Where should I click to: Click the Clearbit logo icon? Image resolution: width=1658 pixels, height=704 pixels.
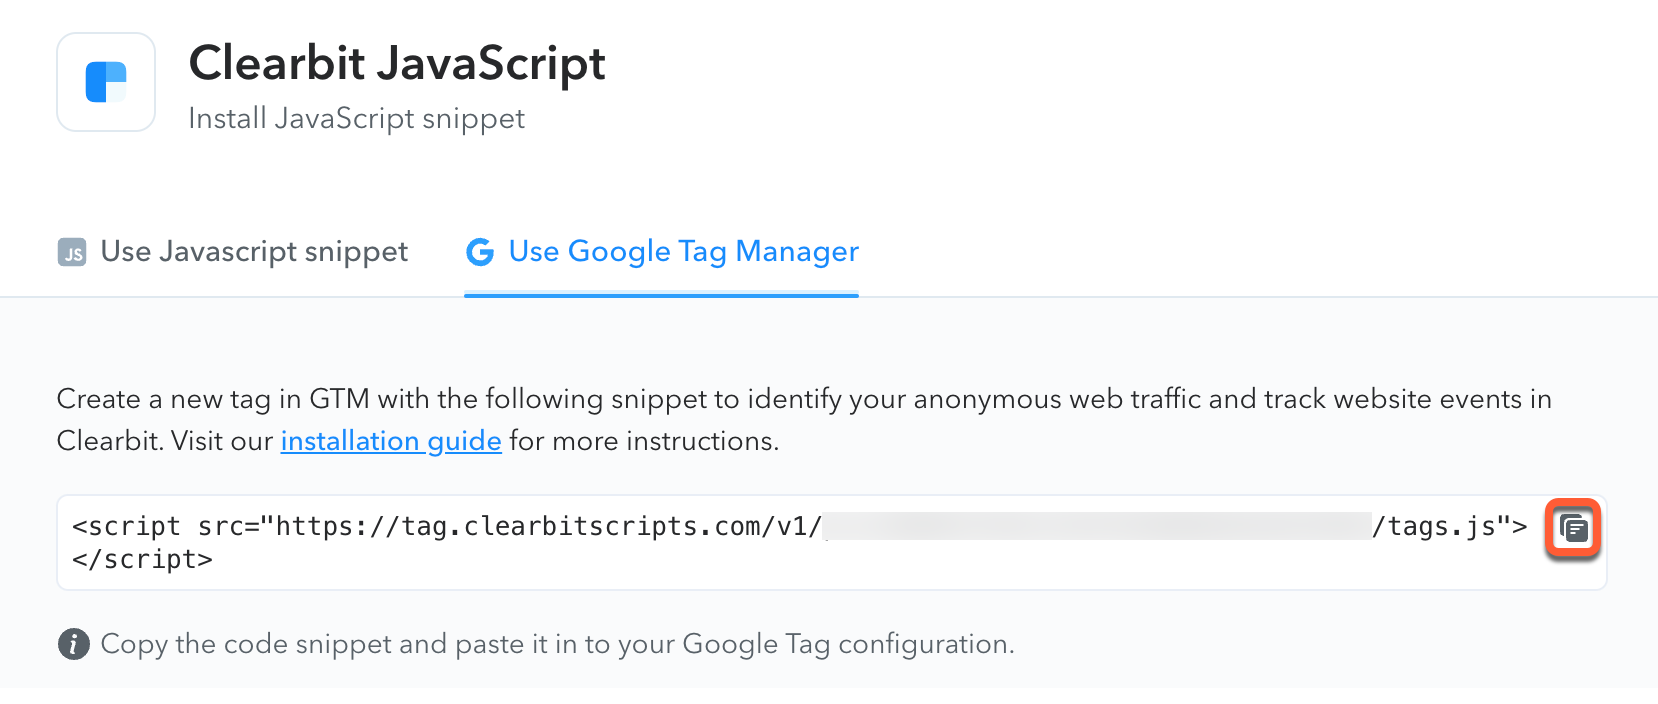(106, 82)
